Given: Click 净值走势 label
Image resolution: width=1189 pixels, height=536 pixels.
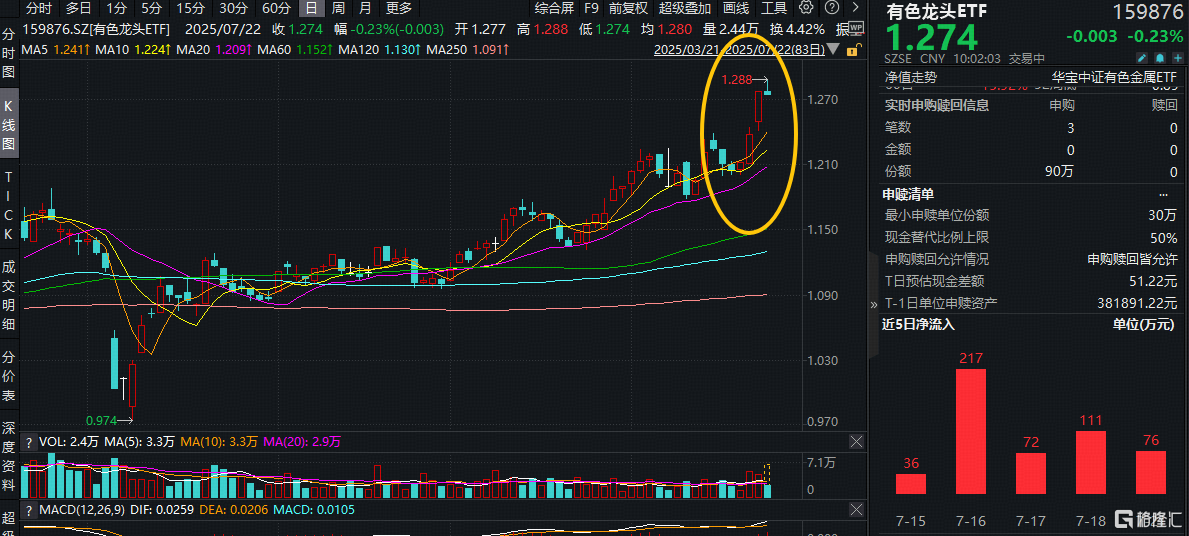Looking at the screenshot, I should 911,77.
